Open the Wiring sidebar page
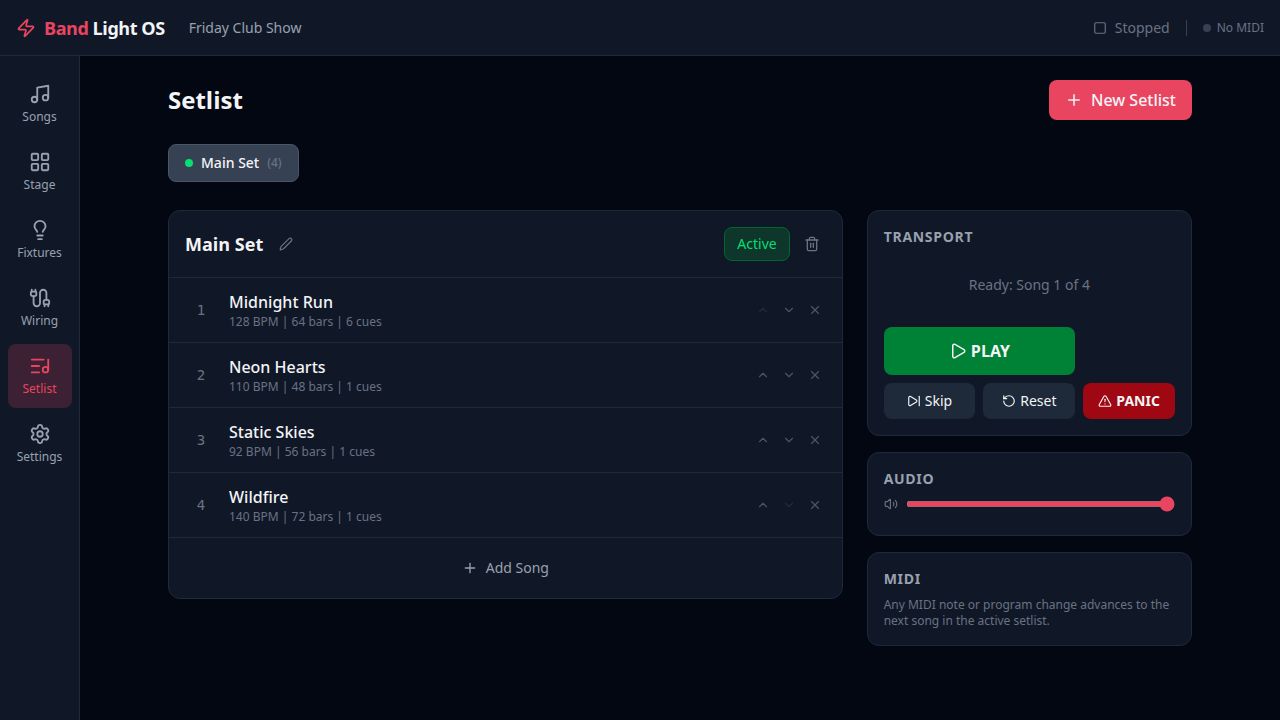The image size is (1280, 720). pyautogui.click(x=40, y=308)
